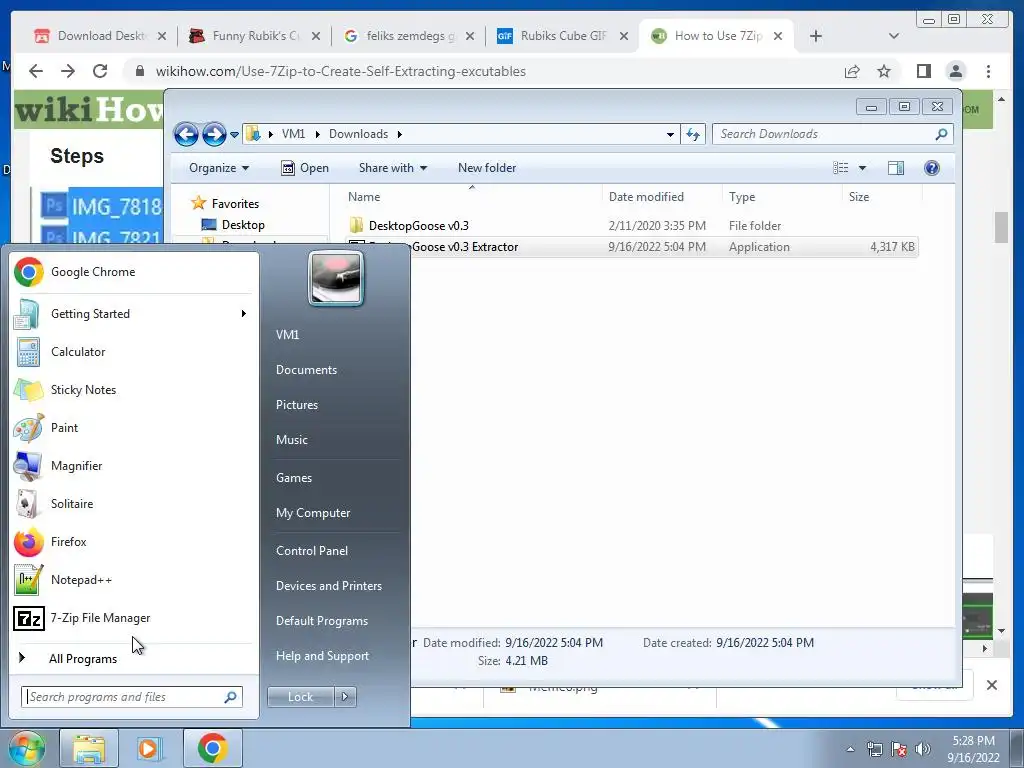Click the Open toolbar button
This screenshot has width=1024, height=768.
304,168
